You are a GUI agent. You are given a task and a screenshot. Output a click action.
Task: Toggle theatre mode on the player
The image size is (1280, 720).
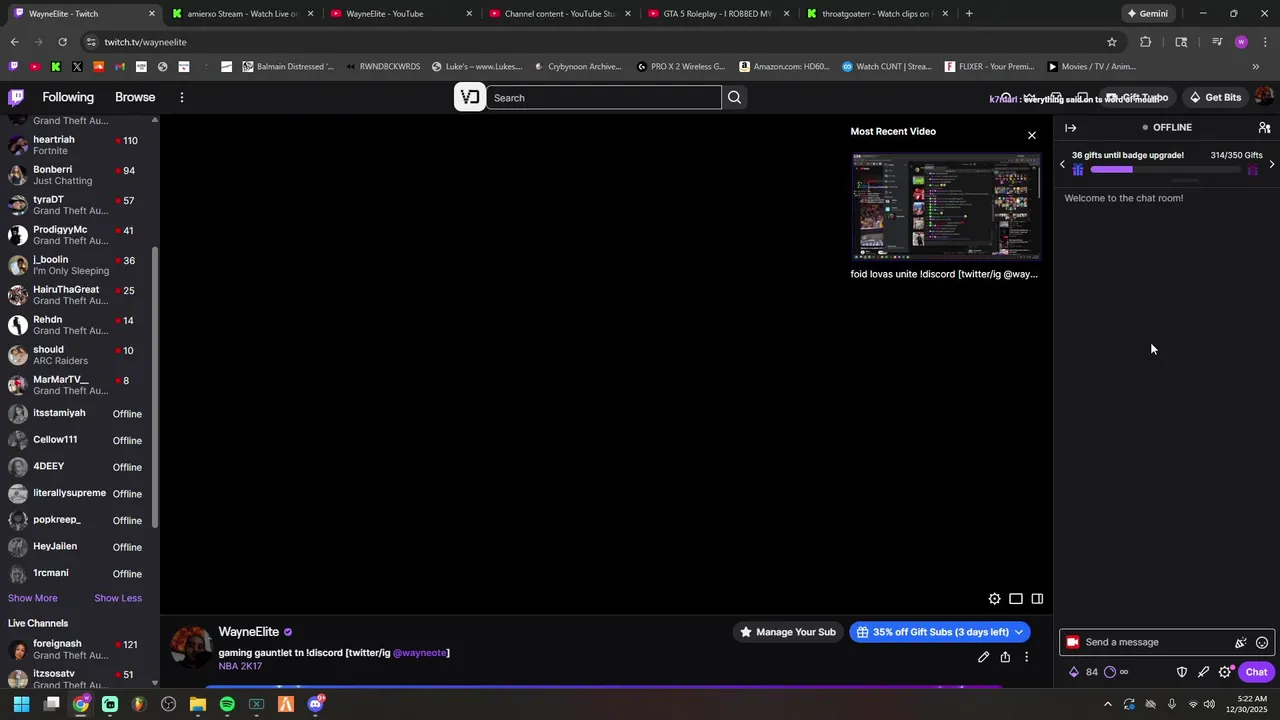tap(1016, 599)
